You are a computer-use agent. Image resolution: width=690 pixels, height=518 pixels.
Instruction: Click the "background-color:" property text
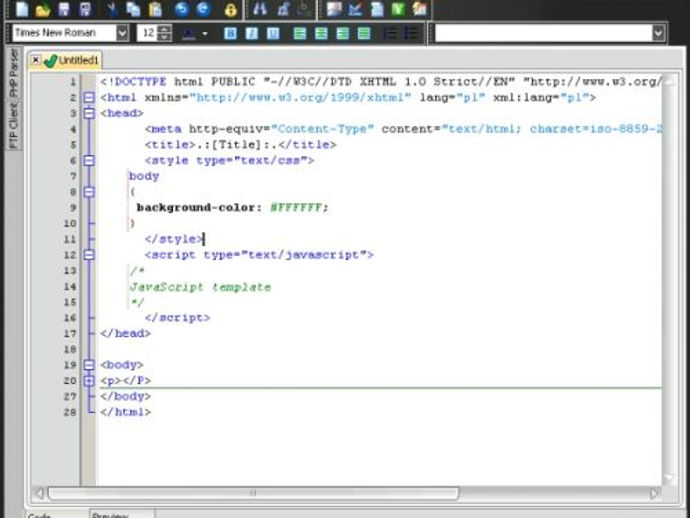coord(199,208)
